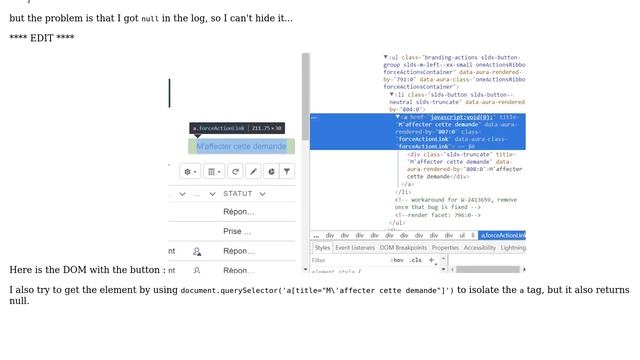Open filters with the funnel icon
Image resolution: width=640 pixels, height=360 pixels.
287,172
